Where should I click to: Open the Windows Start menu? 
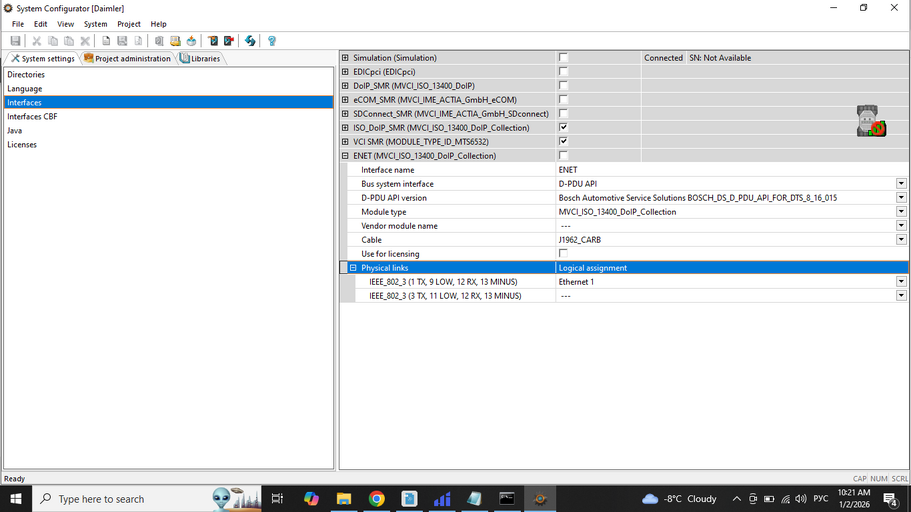[x=16, y=499]
